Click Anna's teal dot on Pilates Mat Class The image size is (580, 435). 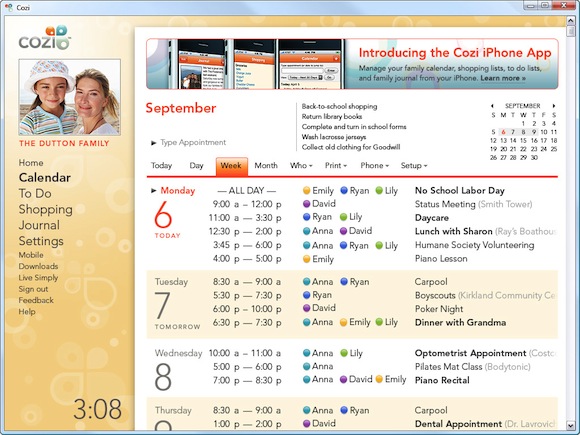[x=306, y=366]
